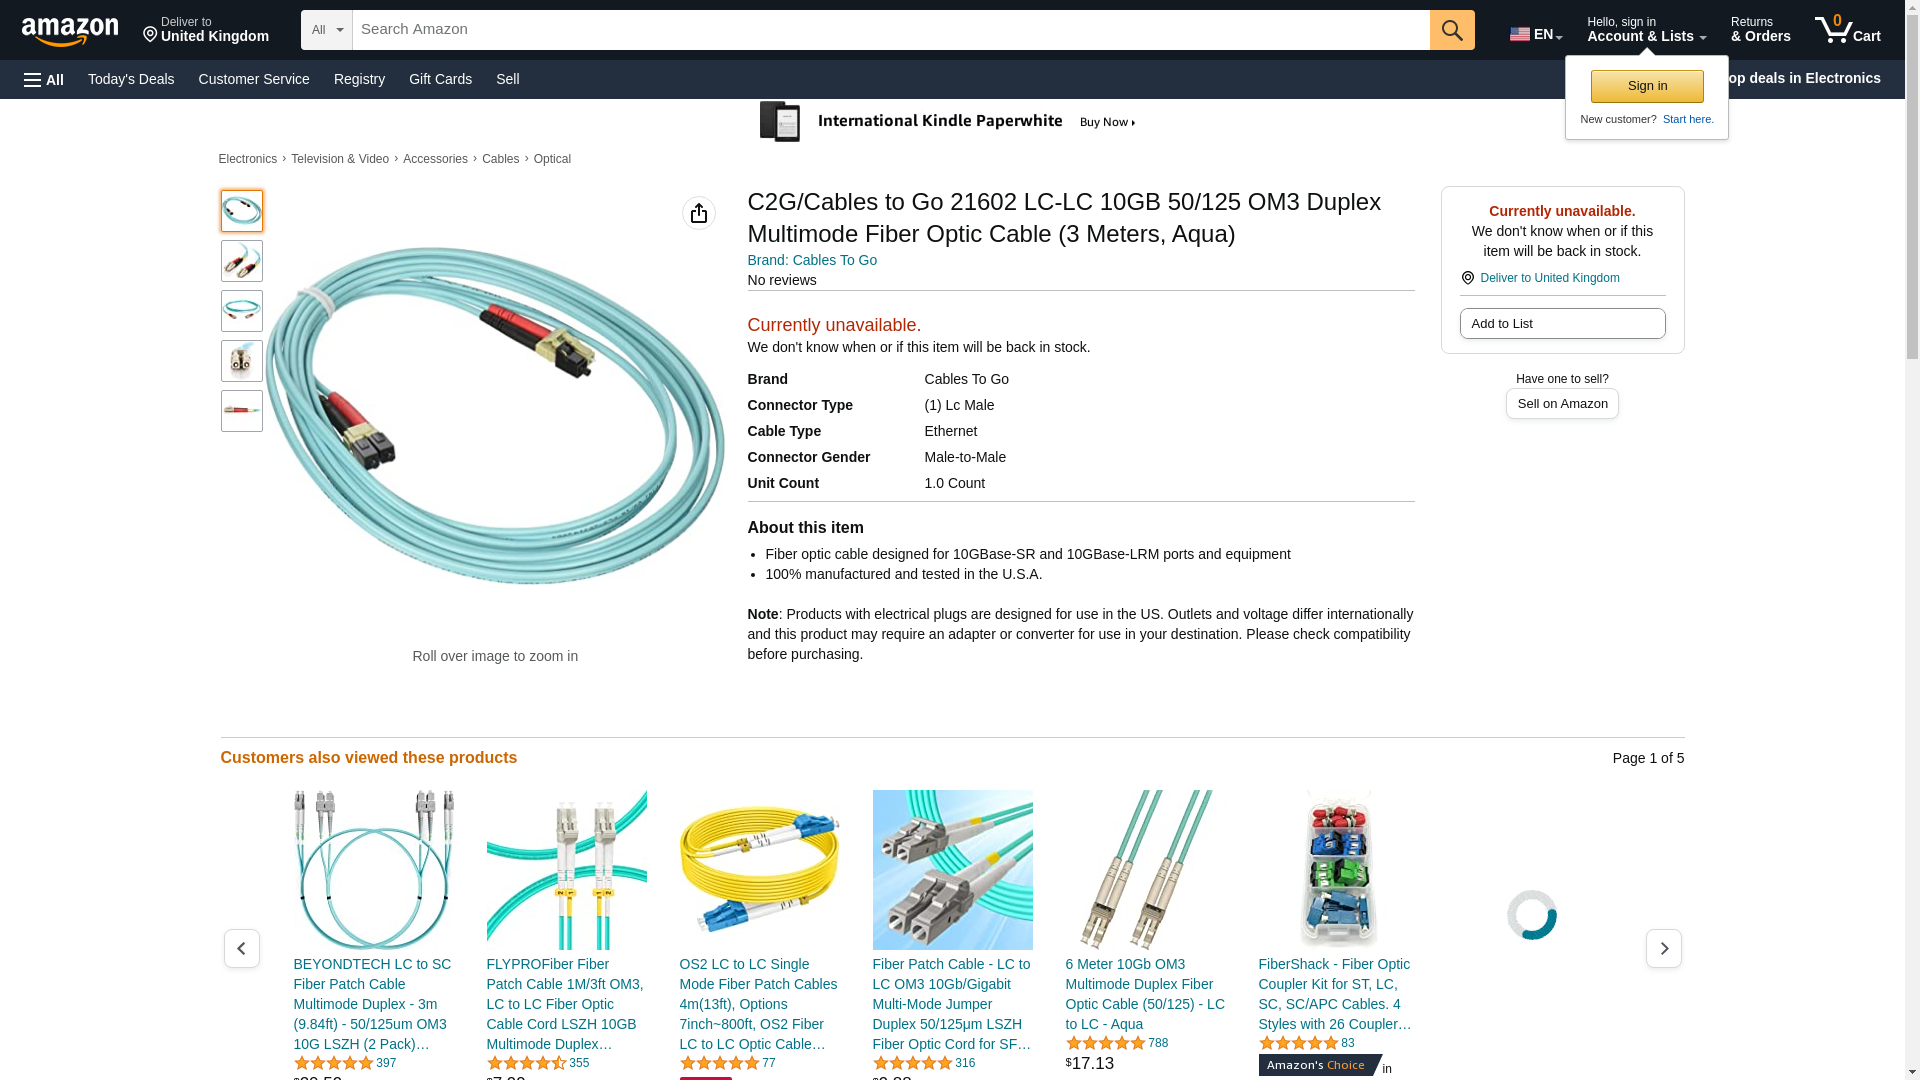This screenshot has width=1920, height=1080.
Task: Open the Add to List dropdown
Action: tap(1562, 323)
